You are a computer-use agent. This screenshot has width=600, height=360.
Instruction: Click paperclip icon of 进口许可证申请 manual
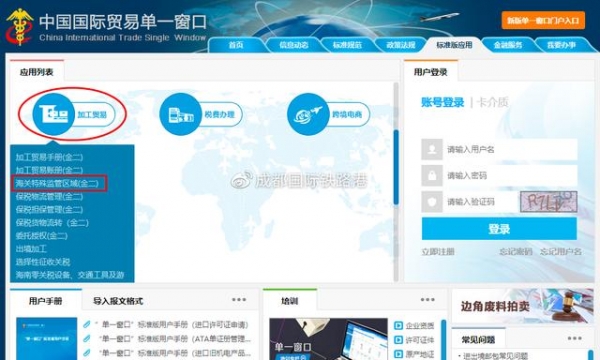[87, 324]
